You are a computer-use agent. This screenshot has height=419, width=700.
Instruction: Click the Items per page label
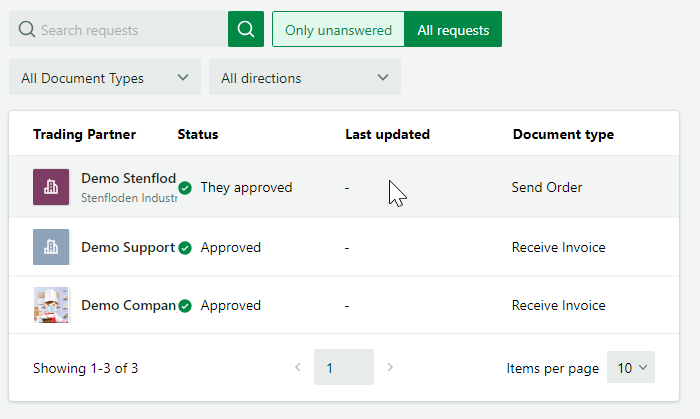[x=553, y=369]
